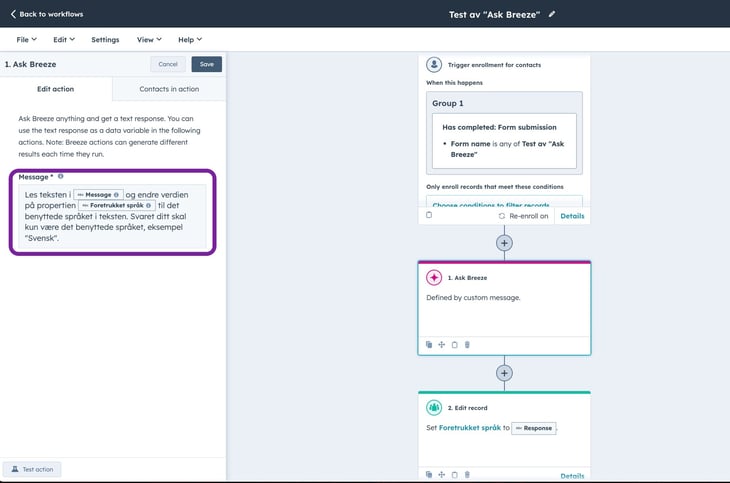
Task: Select the Foretrukket språk token in the prompt
Action: point(116,205)
